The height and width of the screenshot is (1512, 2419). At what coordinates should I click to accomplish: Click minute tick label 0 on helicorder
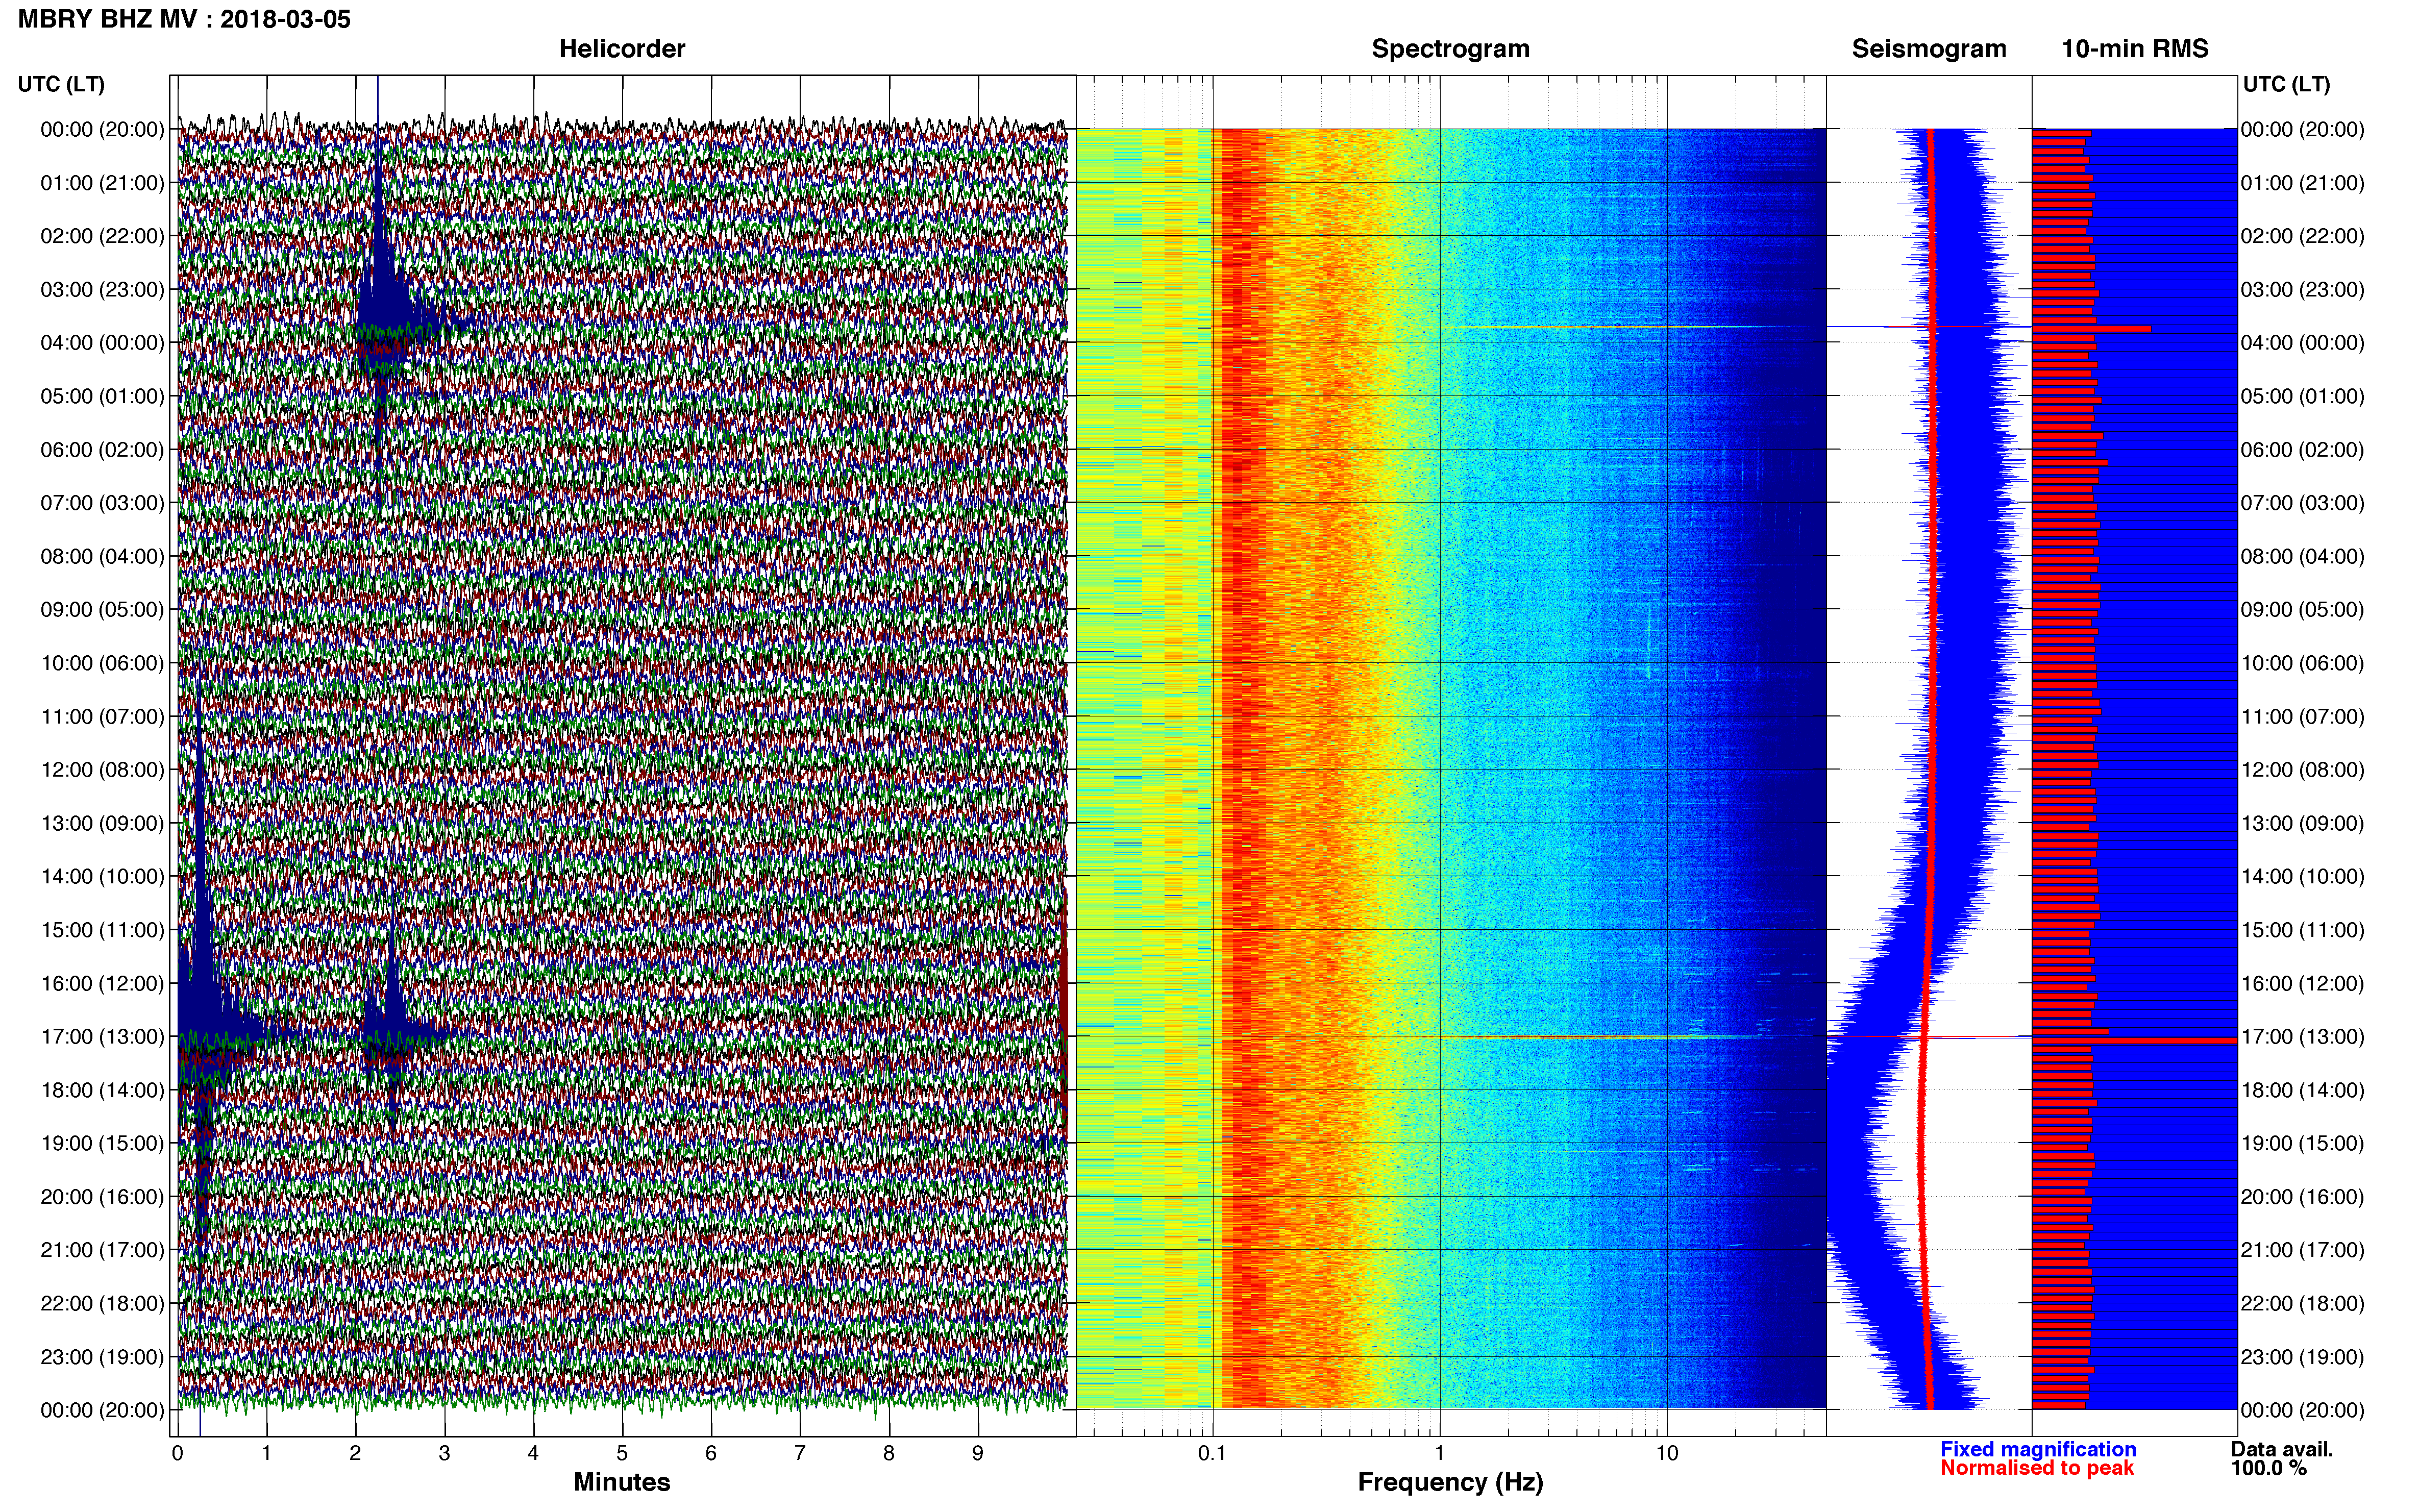[x=177, y=1453]
